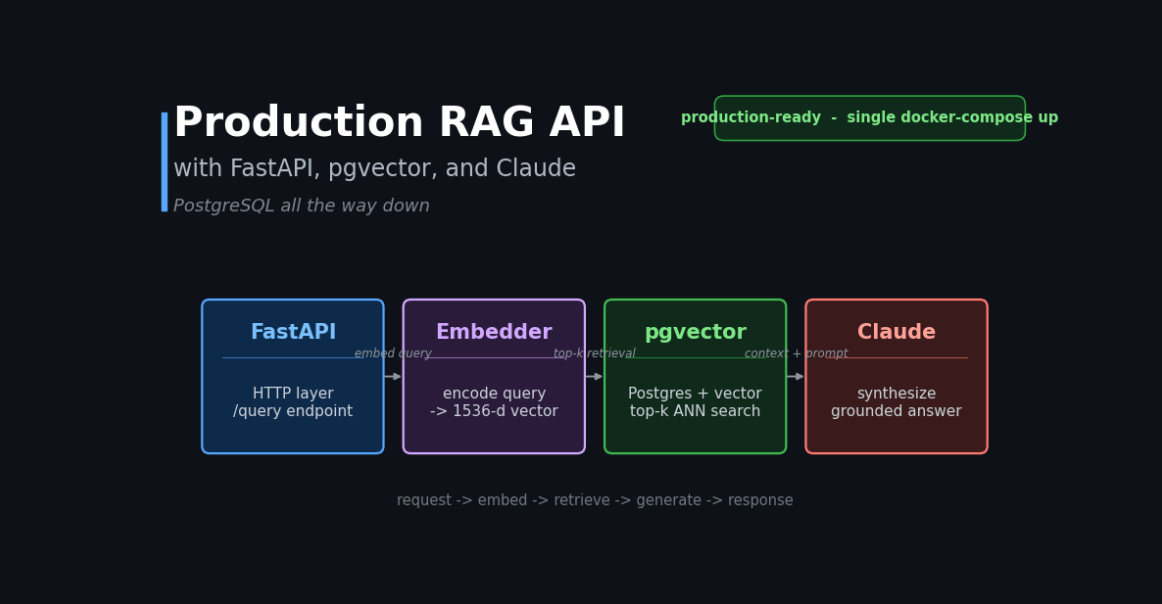Click tagline 'PostgreSQL all the way down'
This screenshot has height=604, width=1162.
pyautogui.click(x=301, y=206)
